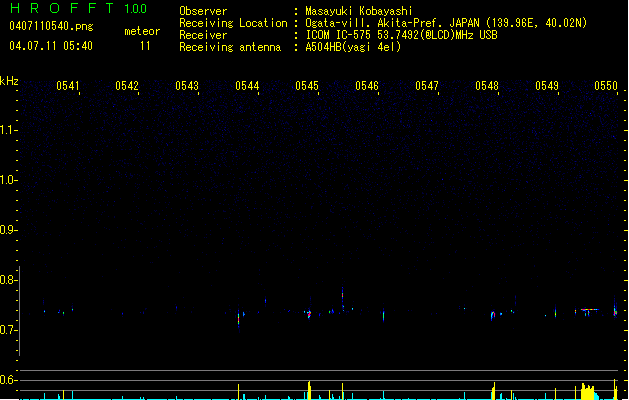Screen dimensions: 629x400
Task: Click the 0548 time marker
Action: pos(487,86)
